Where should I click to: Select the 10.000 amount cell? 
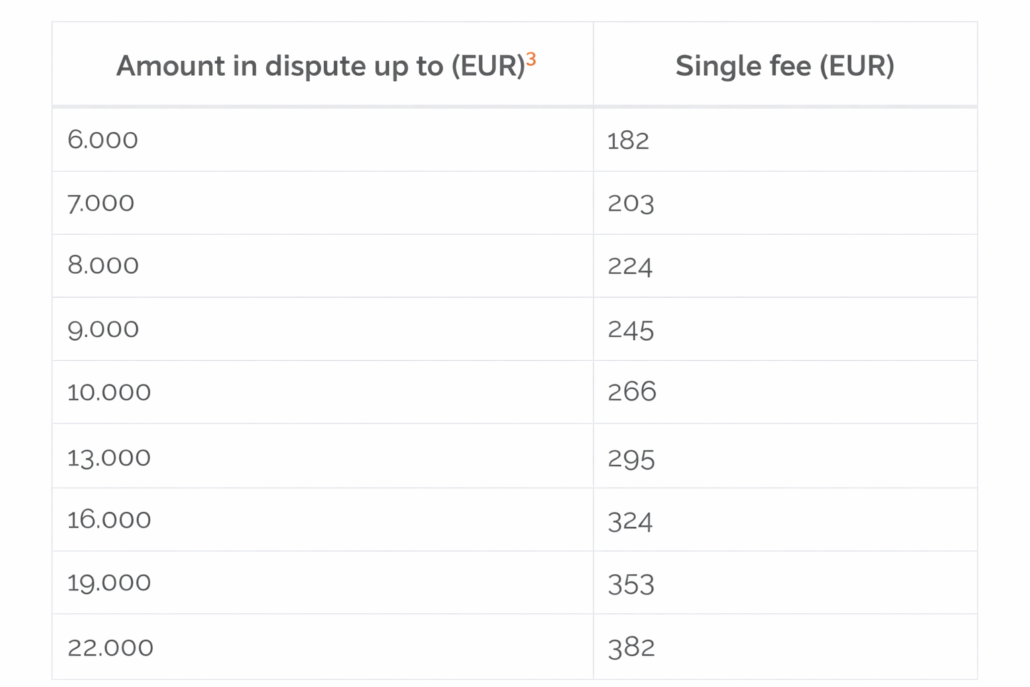click(109, 392)
